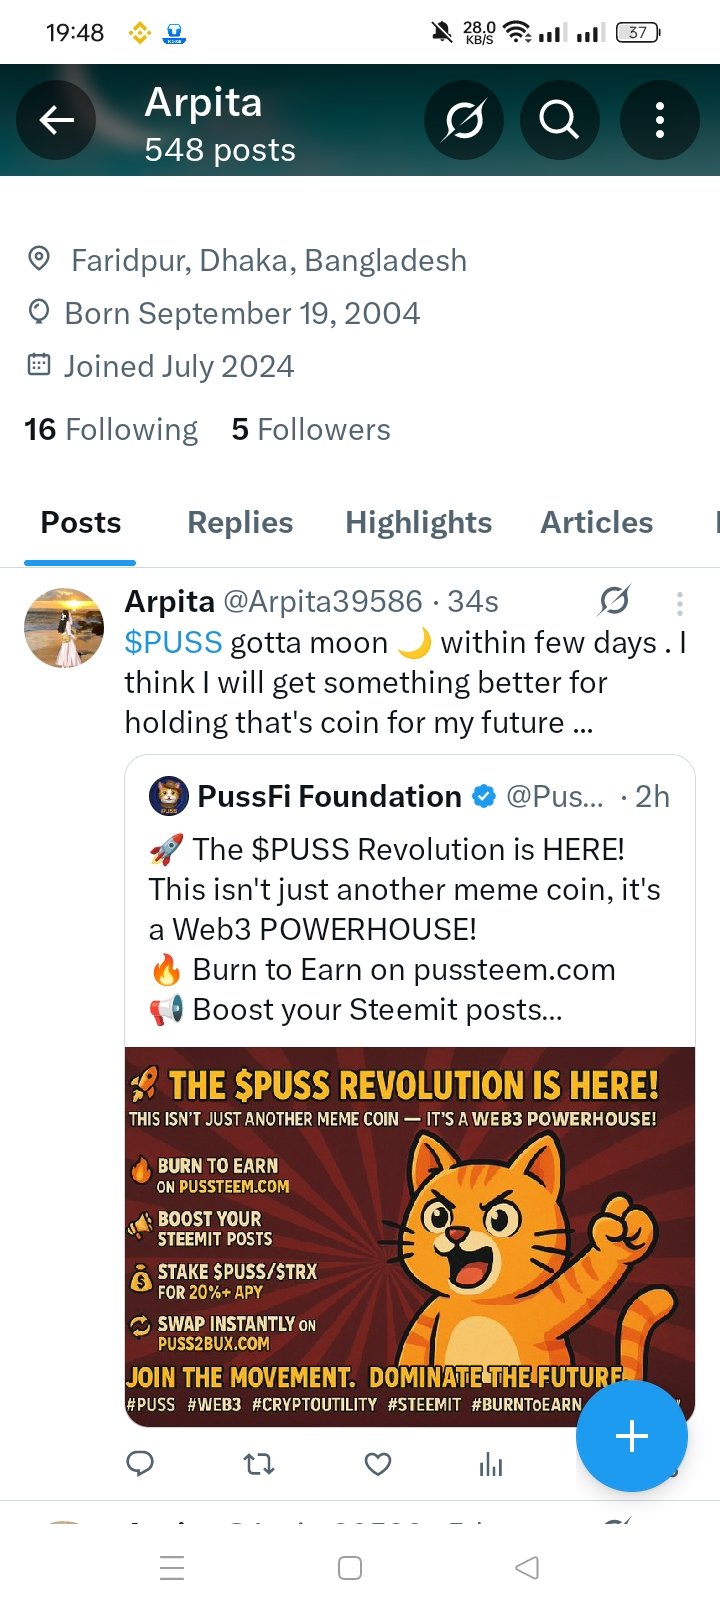720x1612 pixels.
Task: Open the Articles tab
Action: (597, 523)
